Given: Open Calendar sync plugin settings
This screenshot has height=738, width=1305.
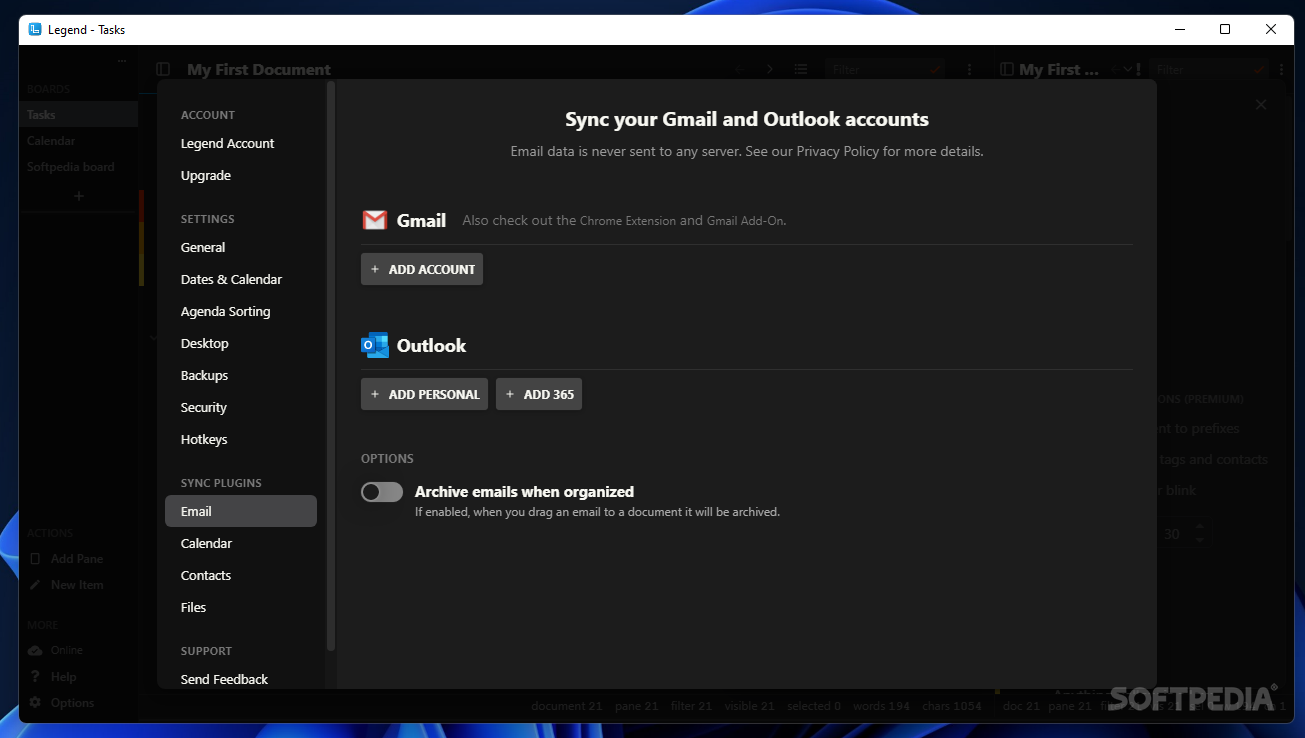Looking at the screenshot, I should 206,543.
